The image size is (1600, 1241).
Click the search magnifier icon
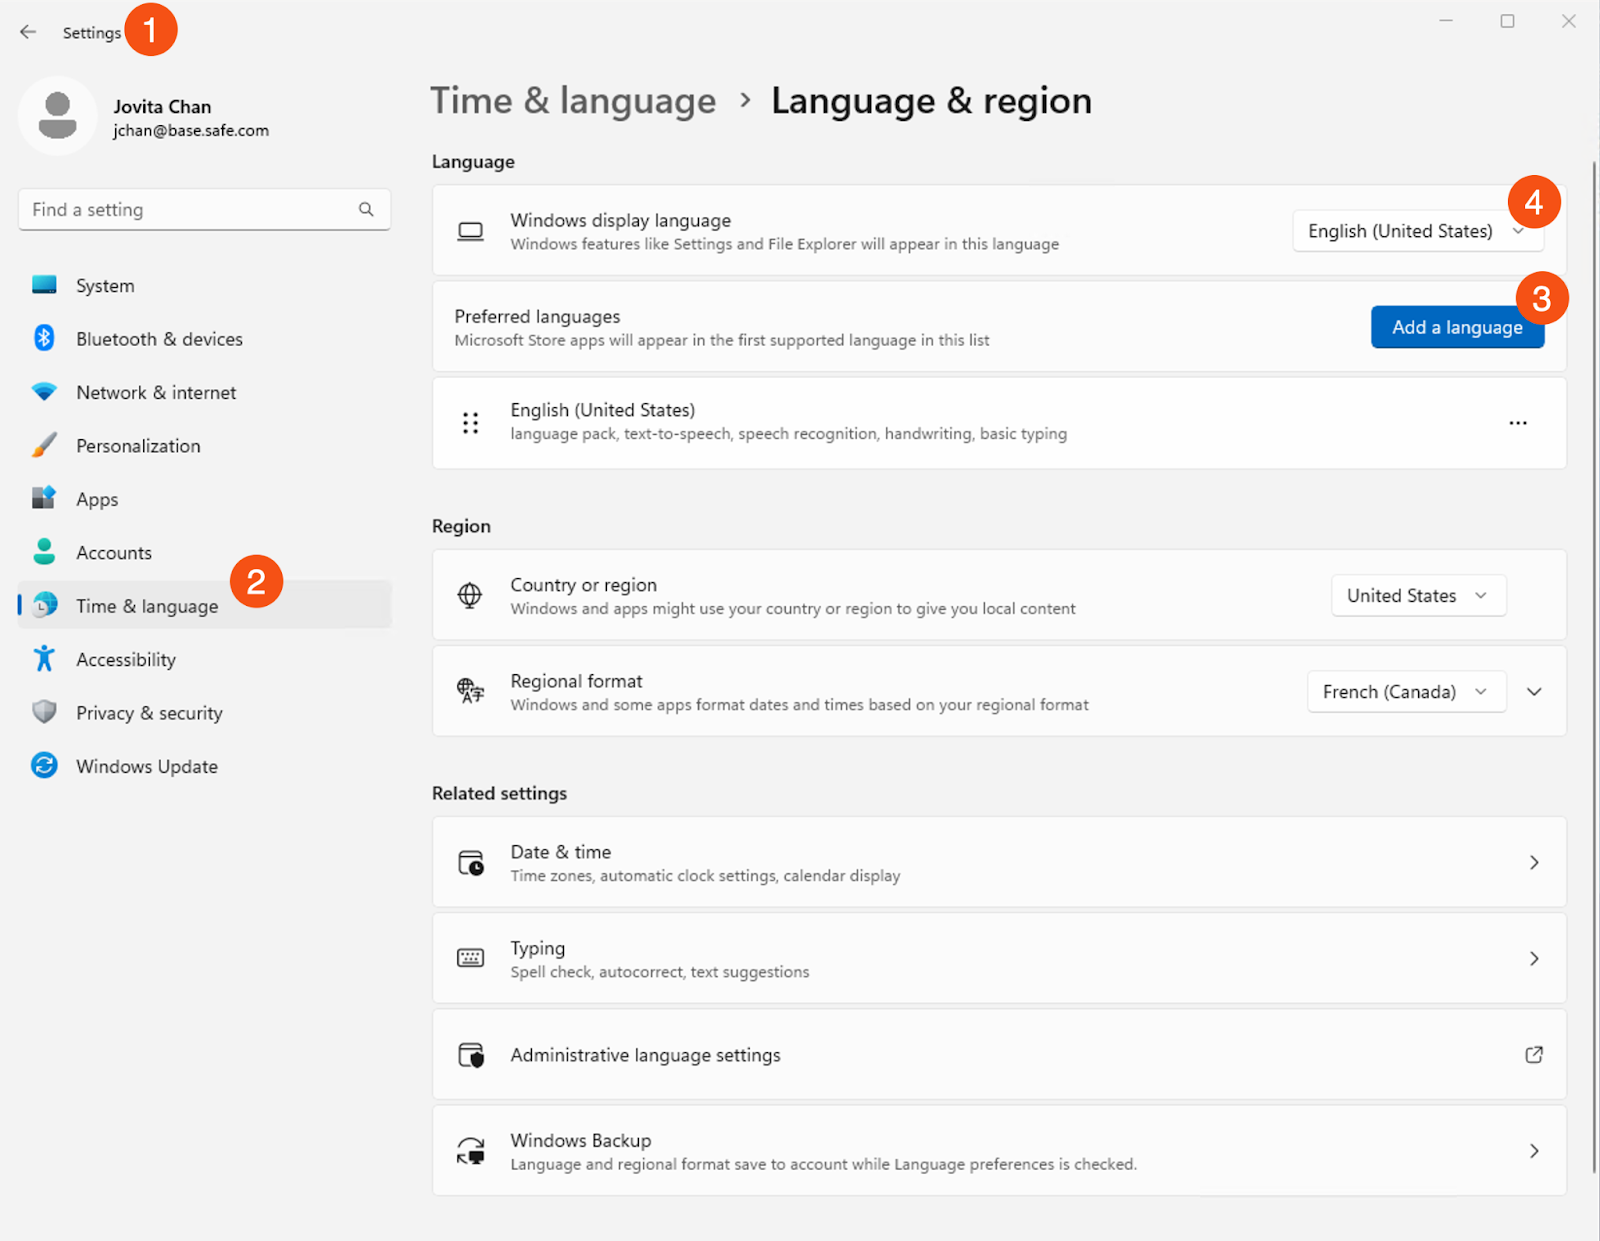(x=366, y=209)
